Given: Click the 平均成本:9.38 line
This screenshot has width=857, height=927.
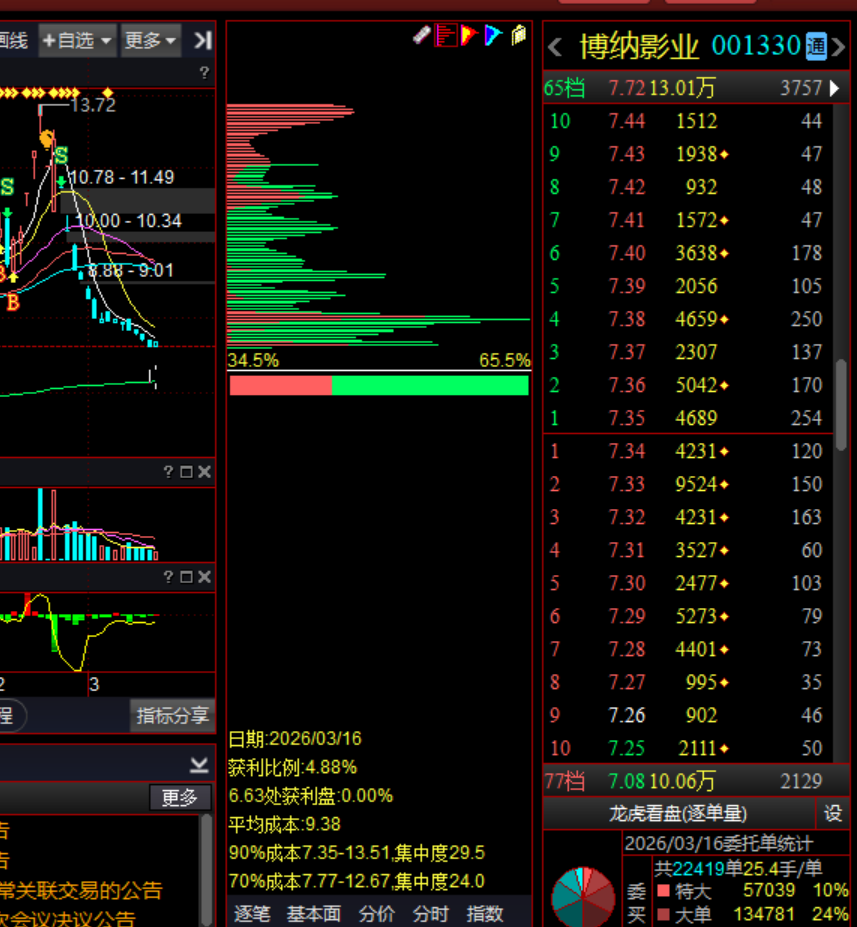Looking at the screenshot, I should 284,824.
